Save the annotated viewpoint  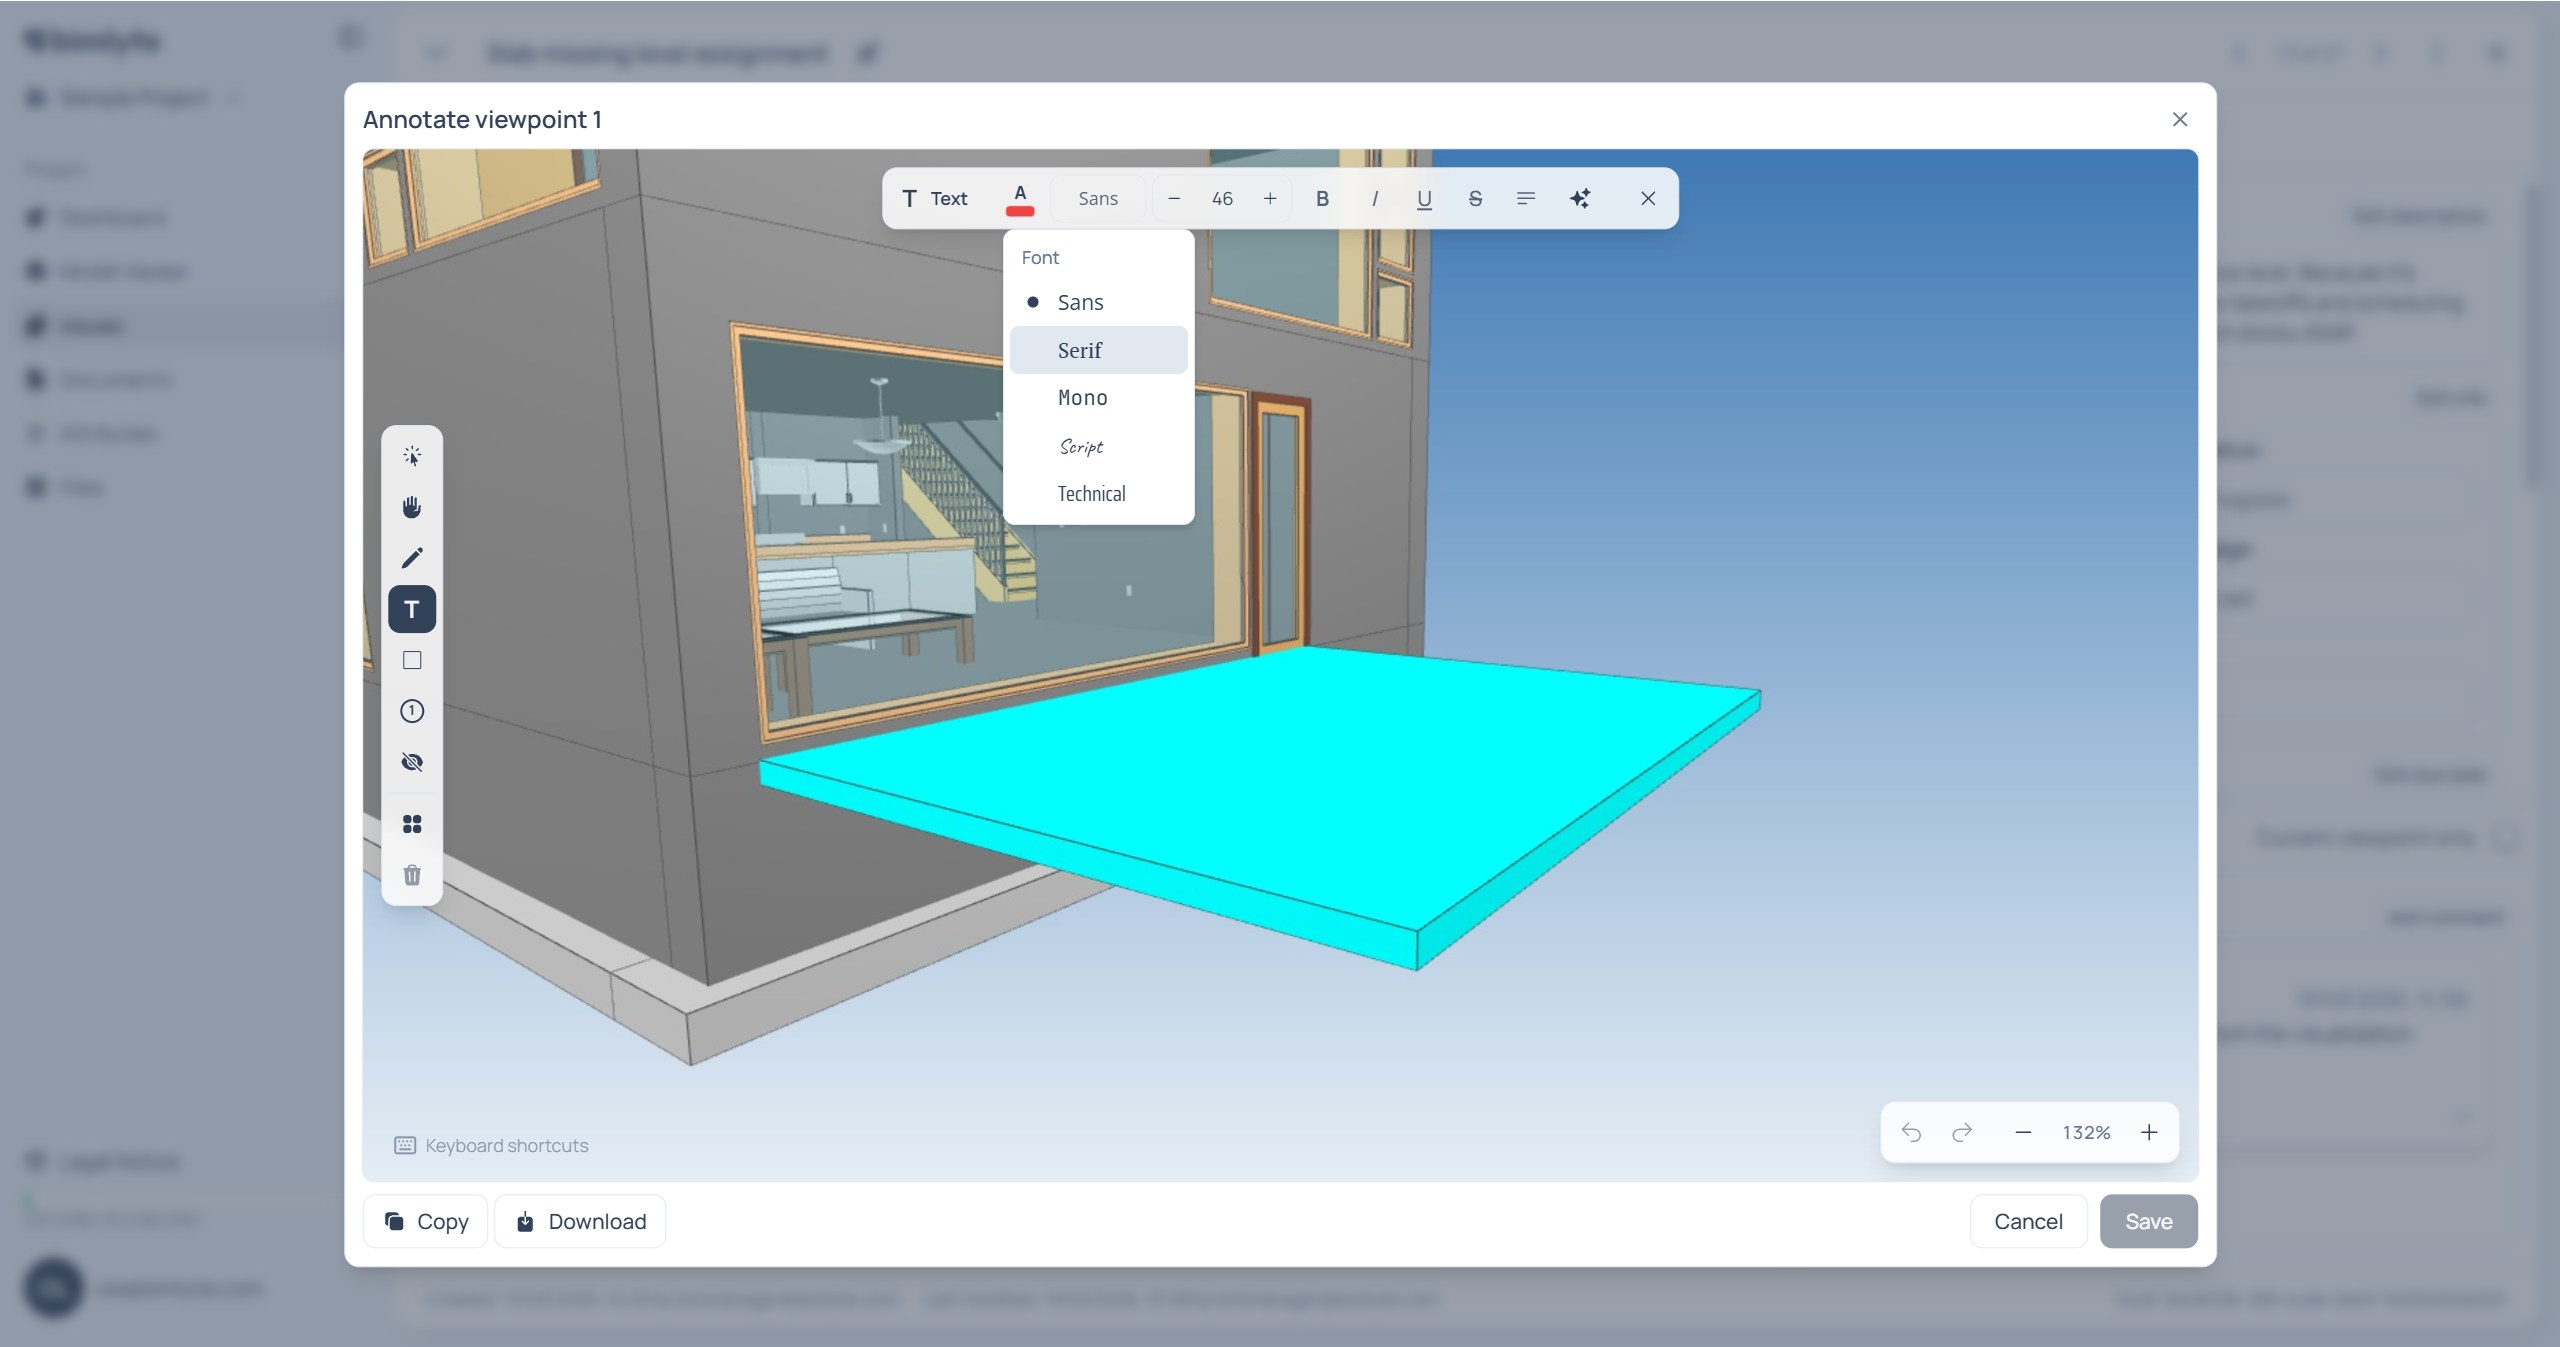pyautogui.click(x=2149, y=1221)
